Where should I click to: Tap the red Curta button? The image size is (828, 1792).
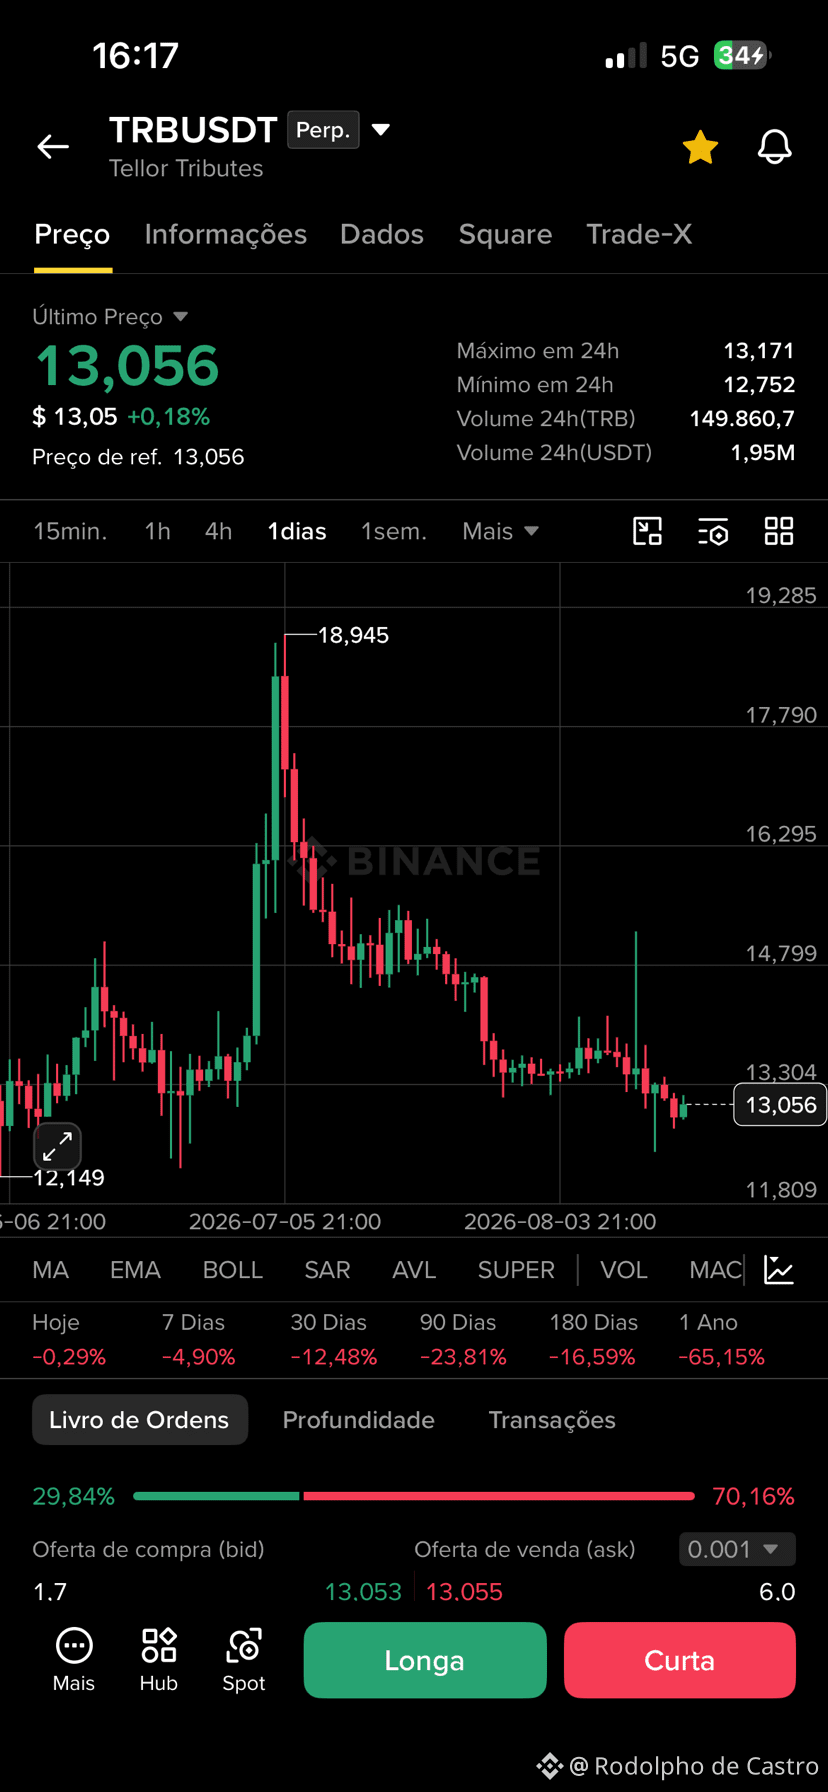(680, 1660)
